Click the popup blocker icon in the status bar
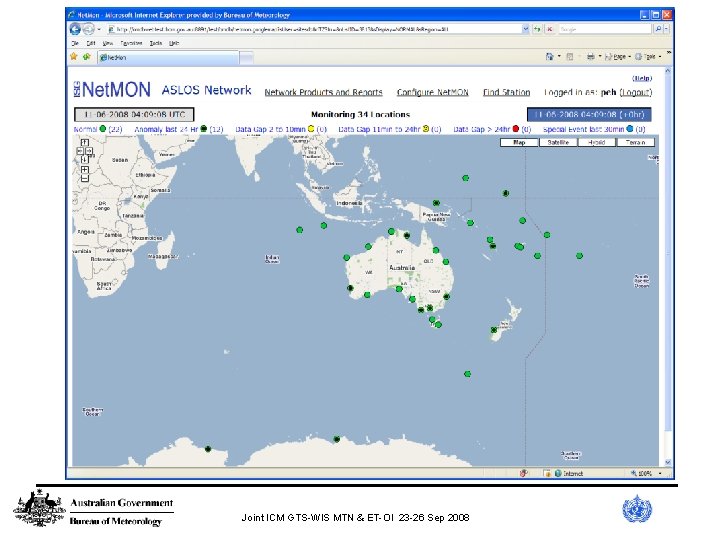Viewport: 720px width, 540px height. [523, 473]
